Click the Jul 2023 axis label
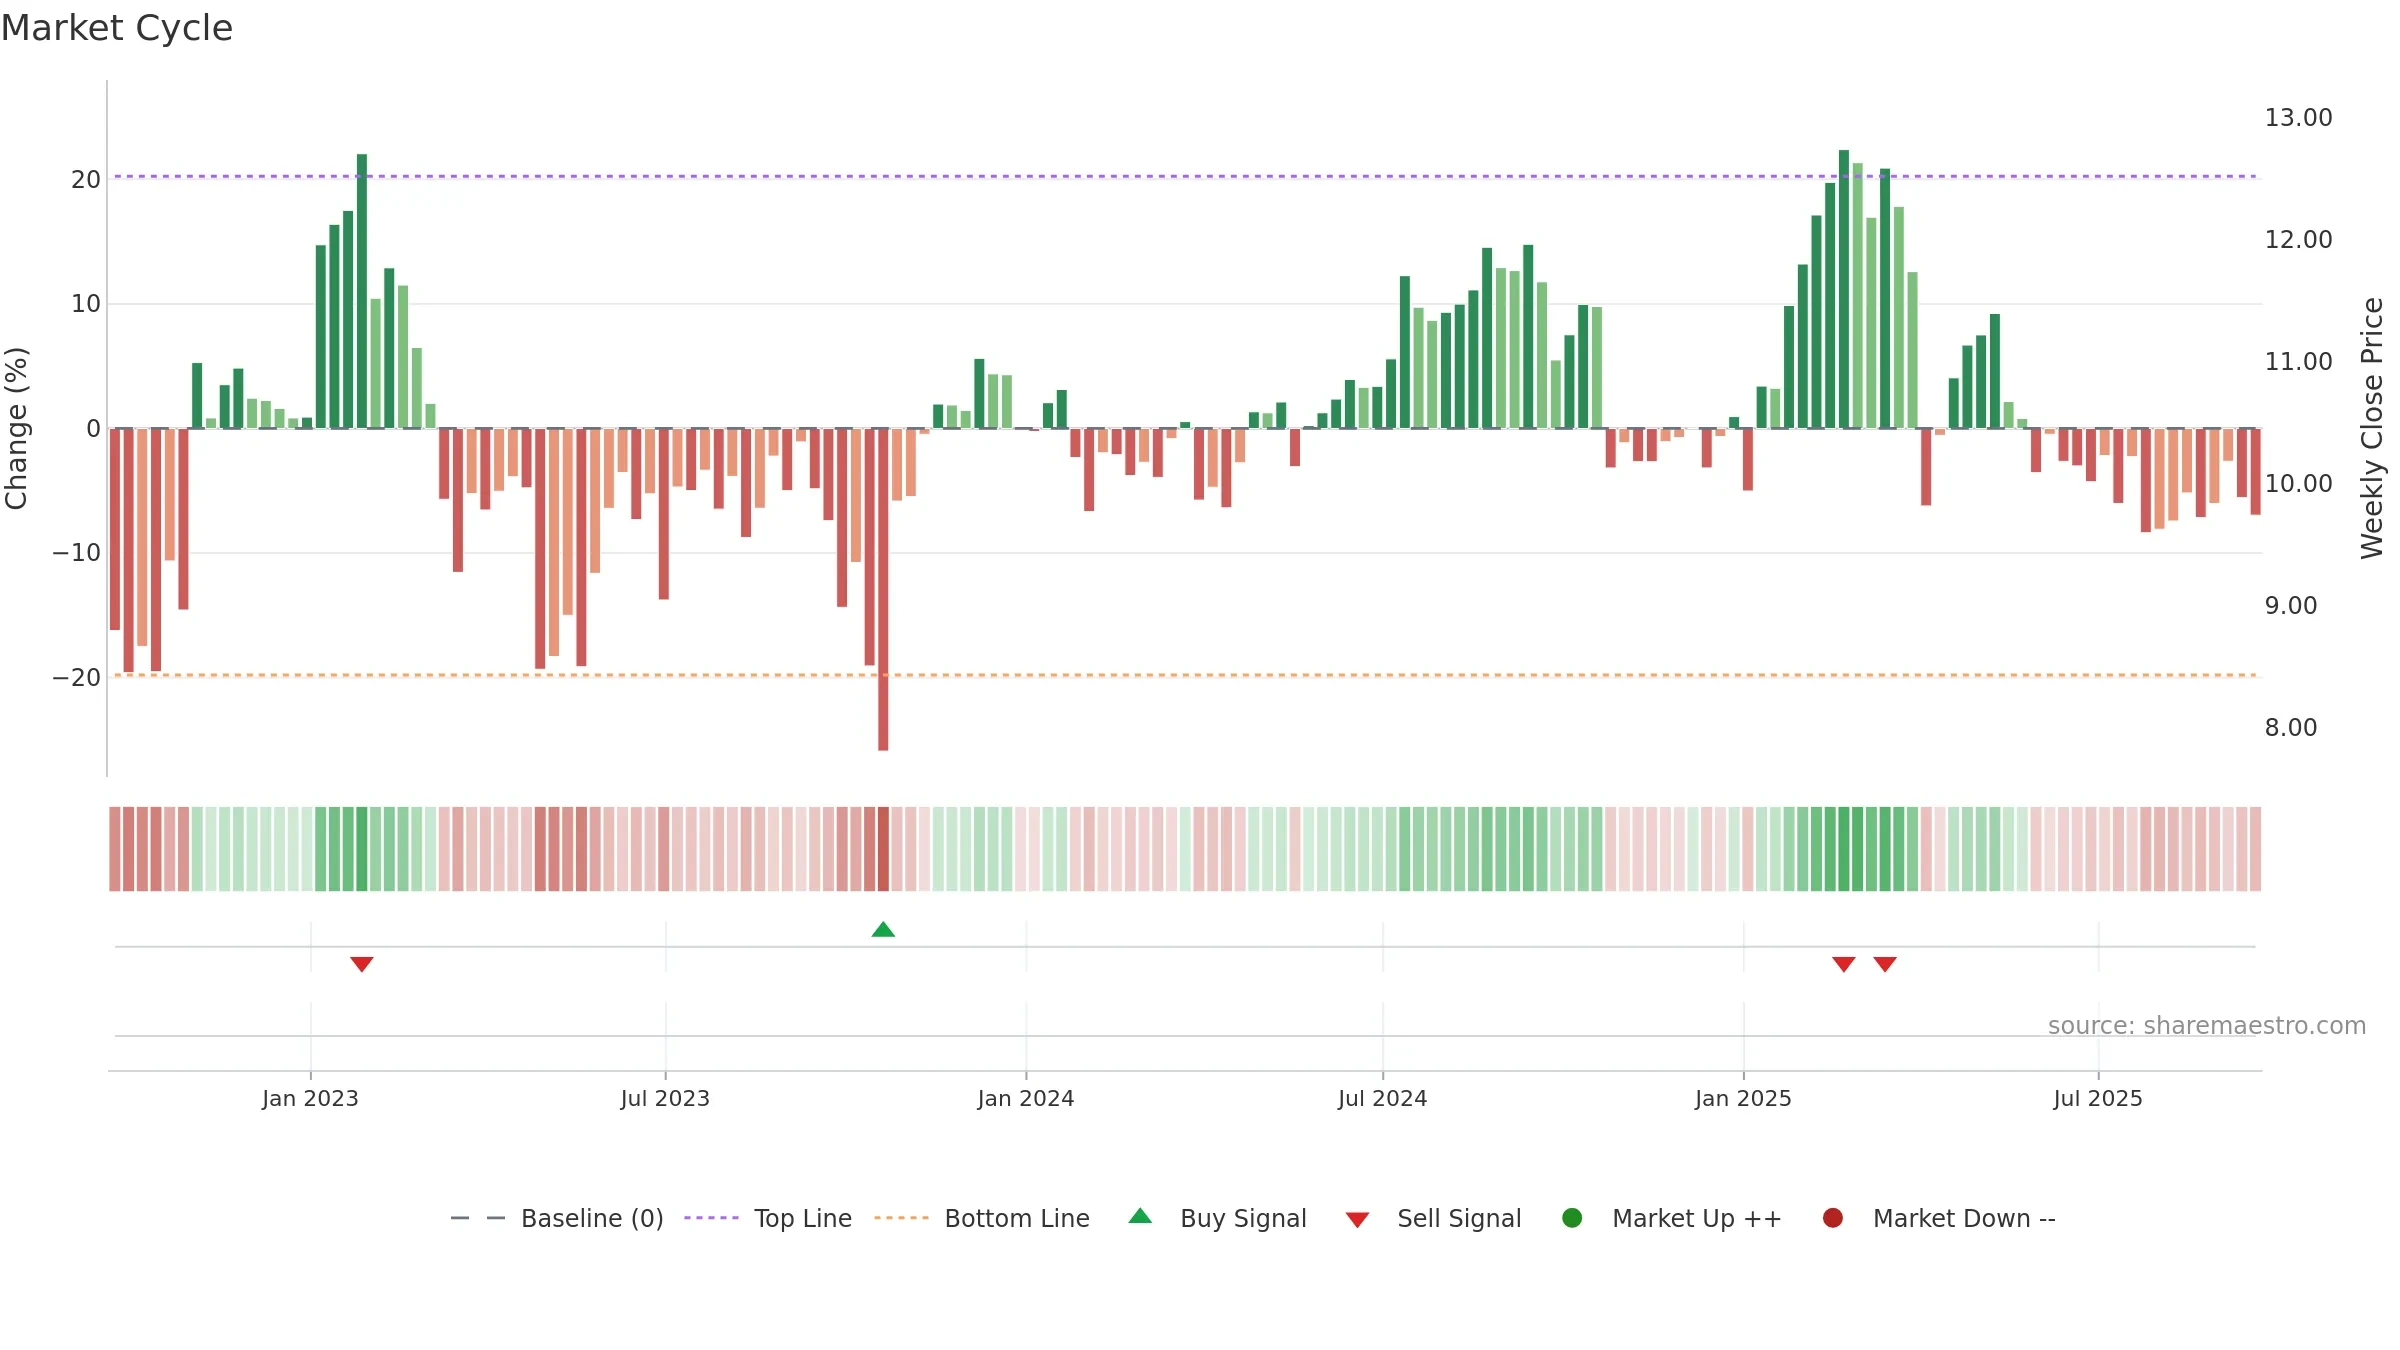The image size is (2400, 1350). click(x=665, y=1099)
